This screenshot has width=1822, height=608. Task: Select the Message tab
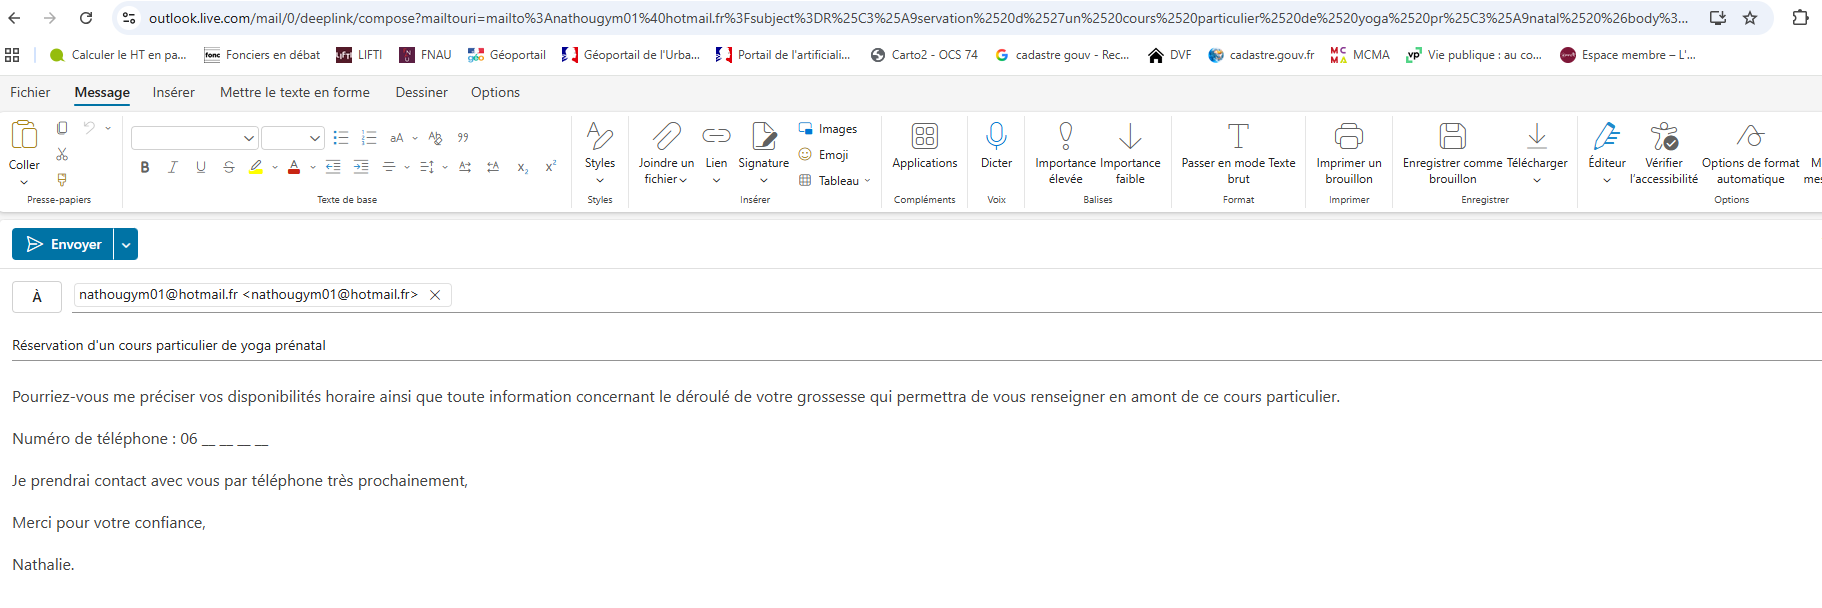click(102, 92)
